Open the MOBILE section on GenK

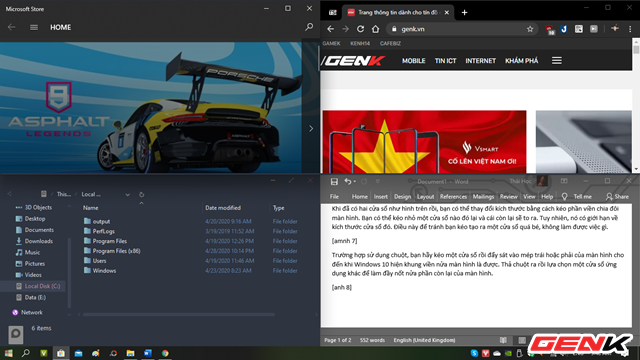(413, 61)
